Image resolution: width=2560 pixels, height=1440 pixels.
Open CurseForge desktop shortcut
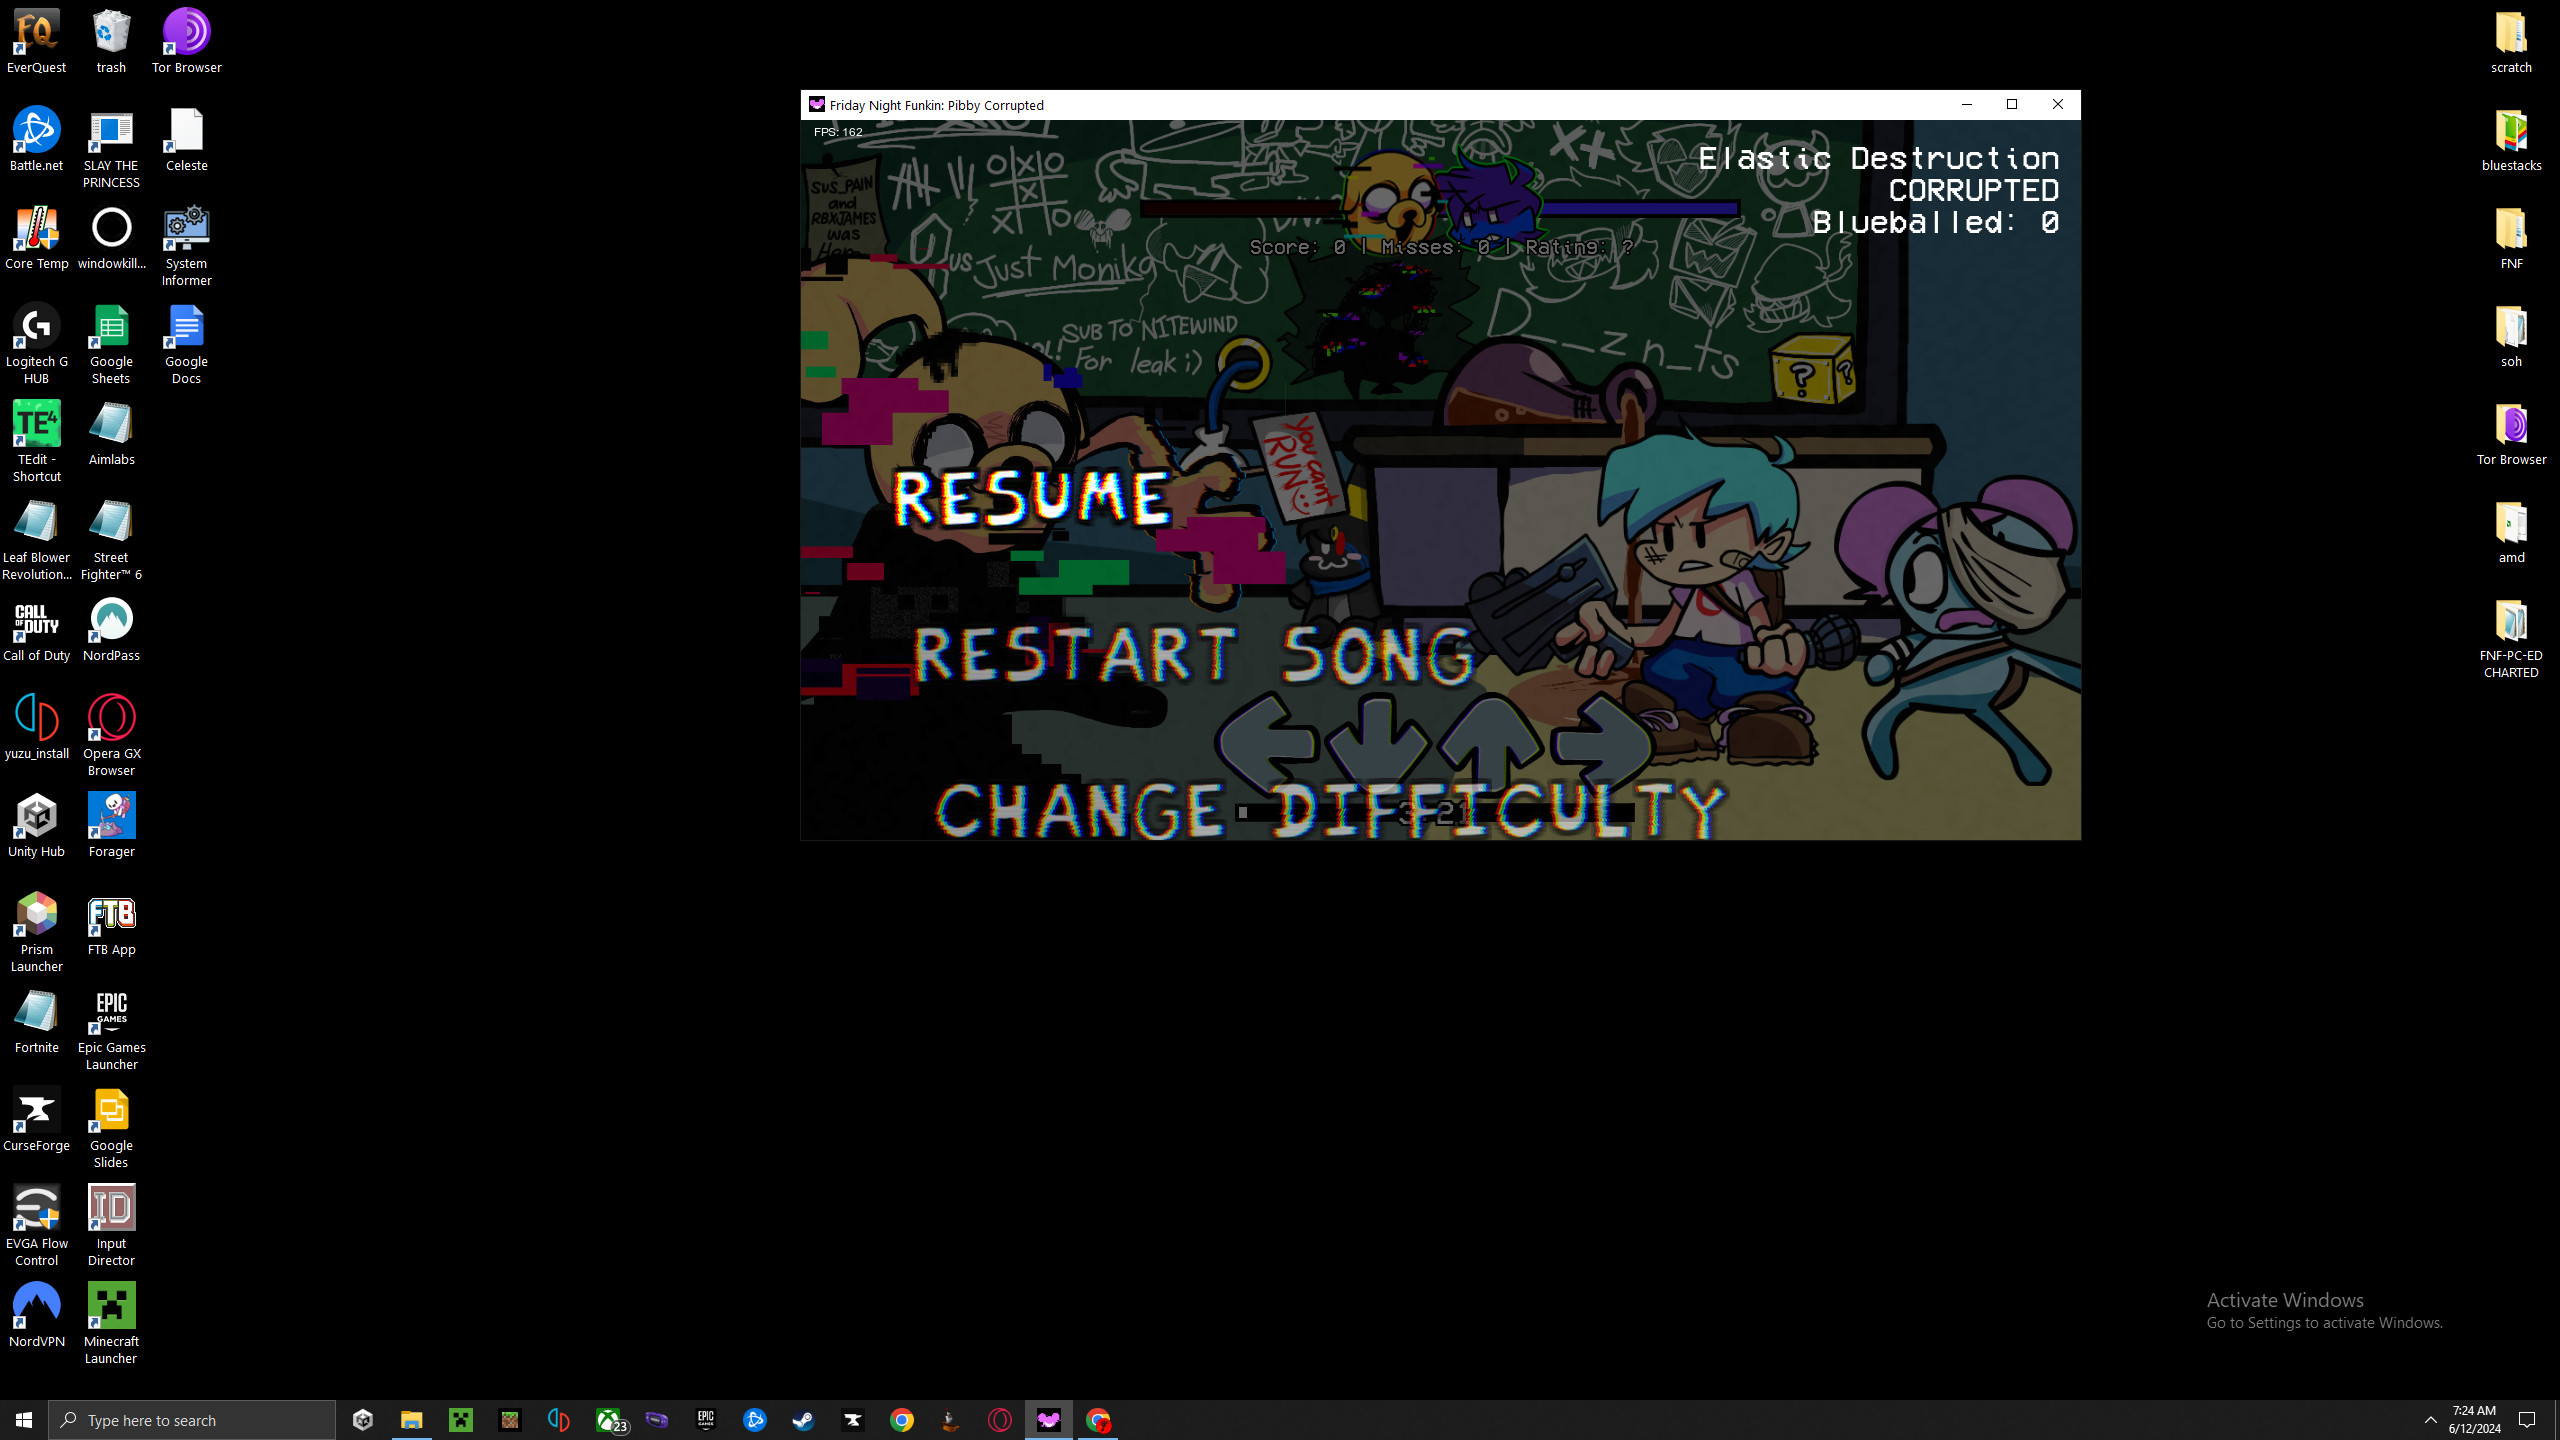pos(37,1120)
